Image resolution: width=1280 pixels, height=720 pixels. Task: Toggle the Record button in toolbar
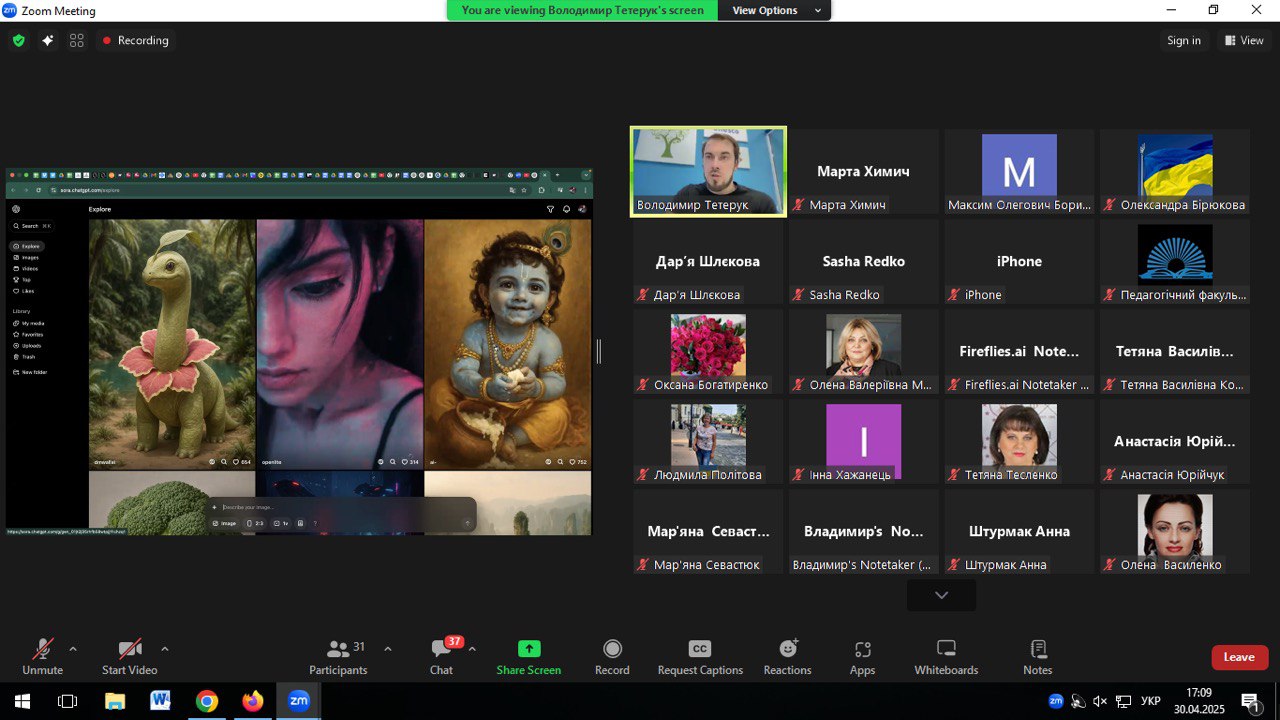tap(612, 657)
